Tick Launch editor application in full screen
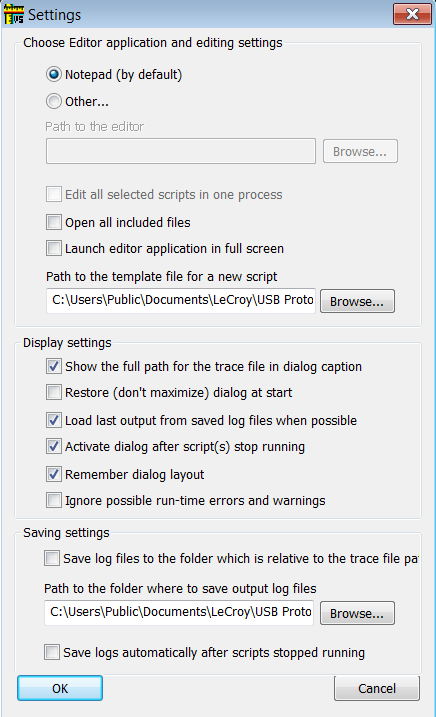The width and height of the screenshot is (436, 717). [54, 248]
